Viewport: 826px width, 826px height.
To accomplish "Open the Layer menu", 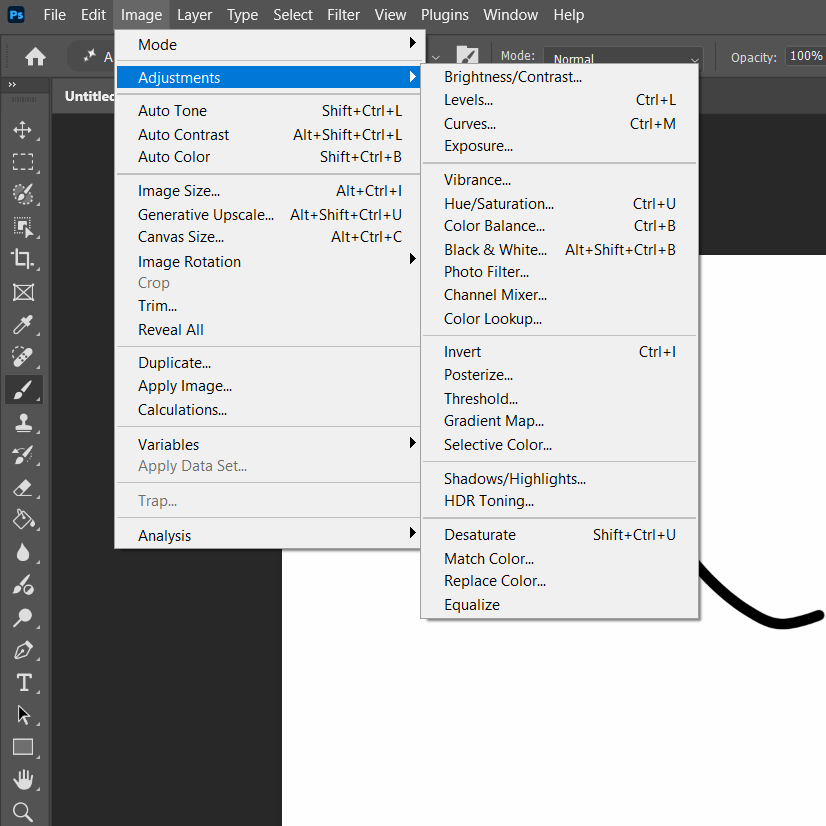I will (194, 15).
